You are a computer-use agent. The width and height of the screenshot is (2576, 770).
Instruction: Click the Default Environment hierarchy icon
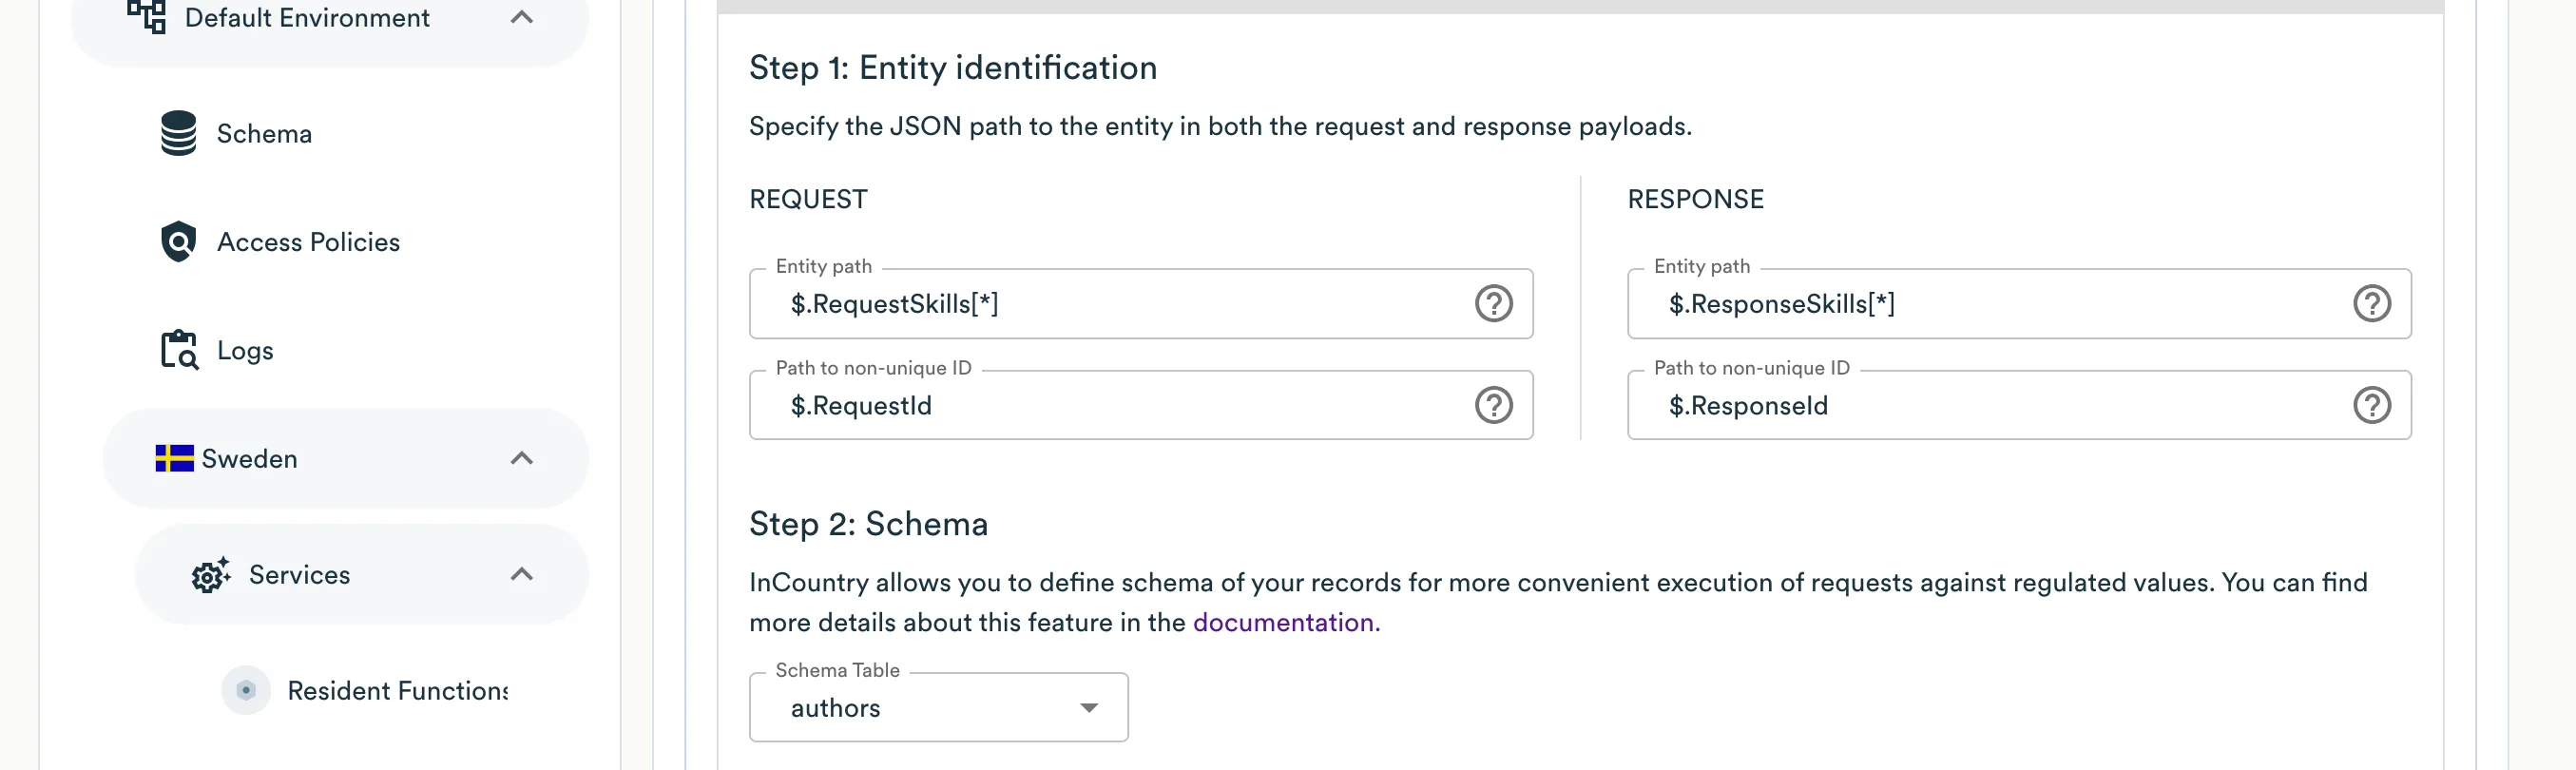pos(146,17)
